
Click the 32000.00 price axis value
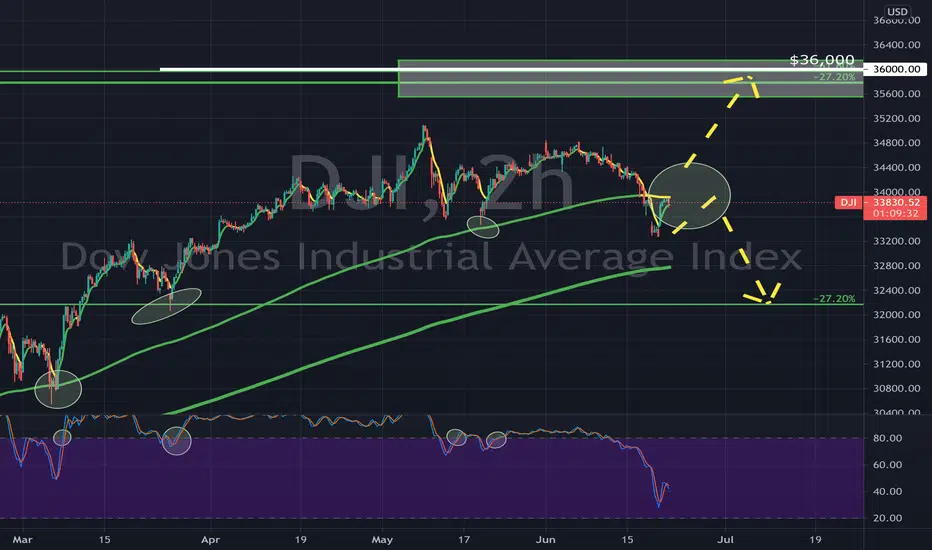tap(896, 315)
